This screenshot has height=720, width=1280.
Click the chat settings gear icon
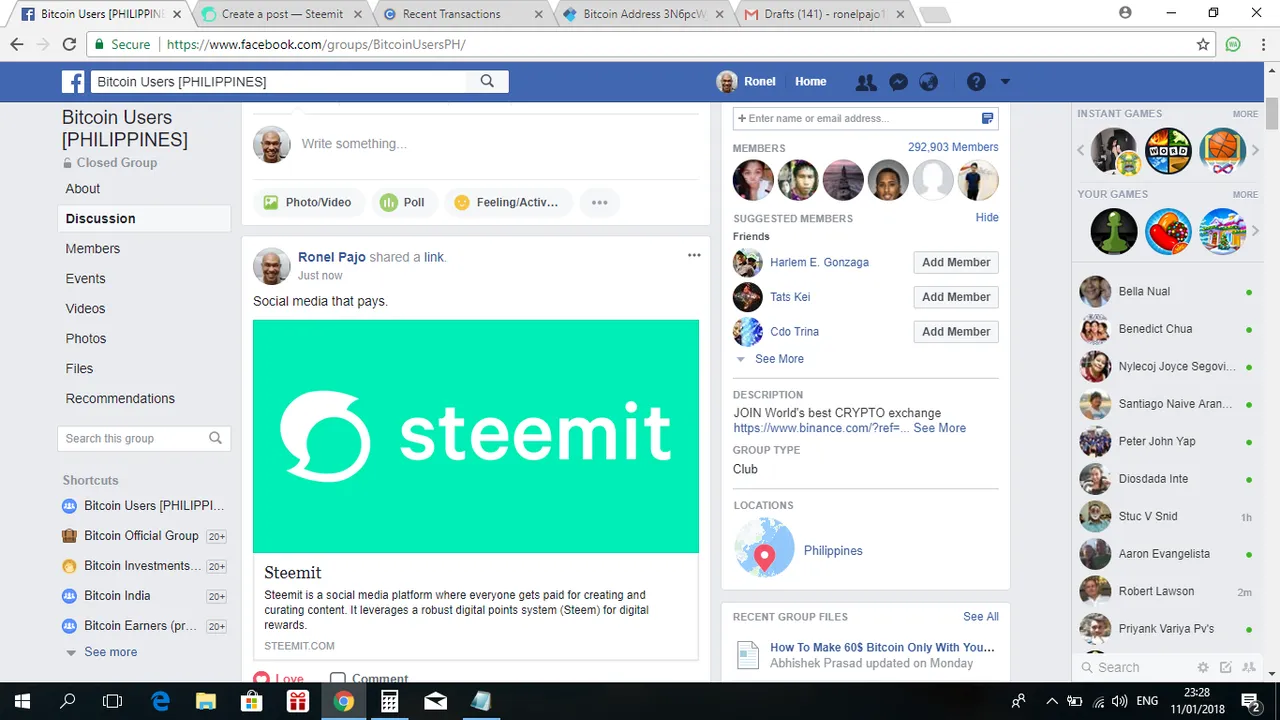[x=1203, y=667]
